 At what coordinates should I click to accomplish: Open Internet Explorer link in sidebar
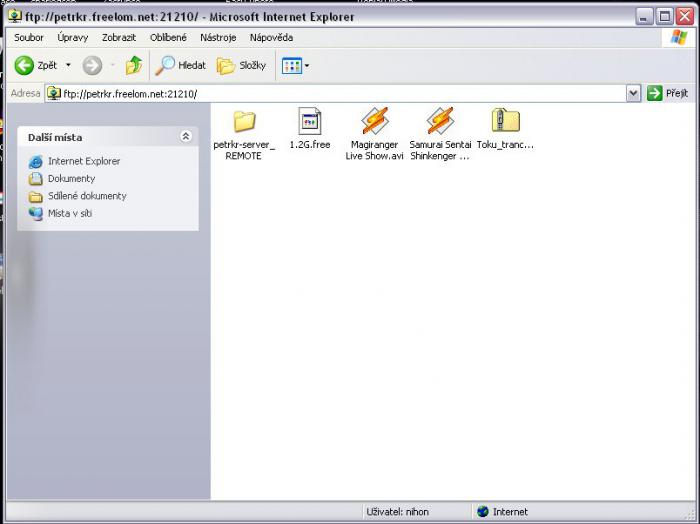pyautogui.click(x=84, y=161)
